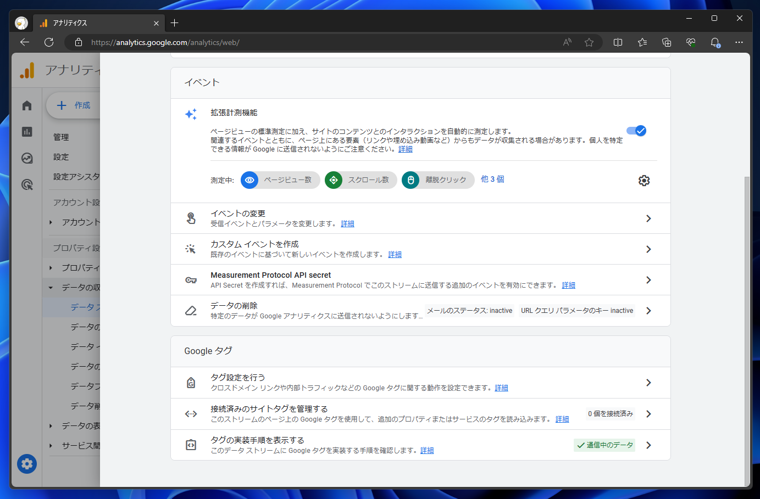The image size is (760, 499).
Task: Click the site info lock icon
Action: point(79,42)
